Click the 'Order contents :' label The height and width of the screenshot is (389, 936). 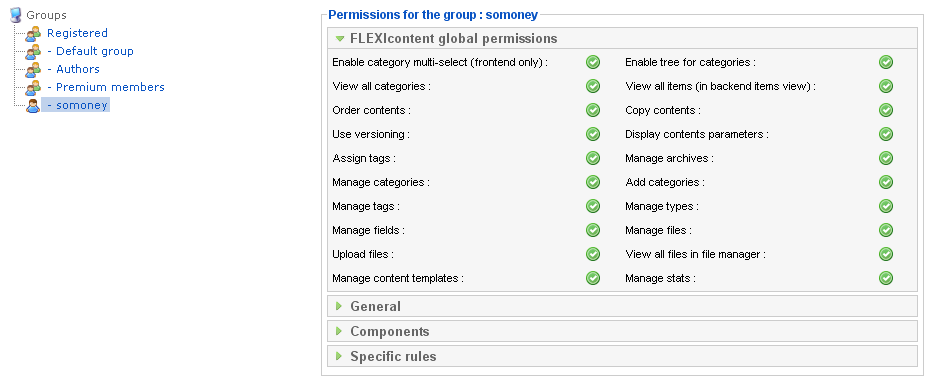coord(371,110)
